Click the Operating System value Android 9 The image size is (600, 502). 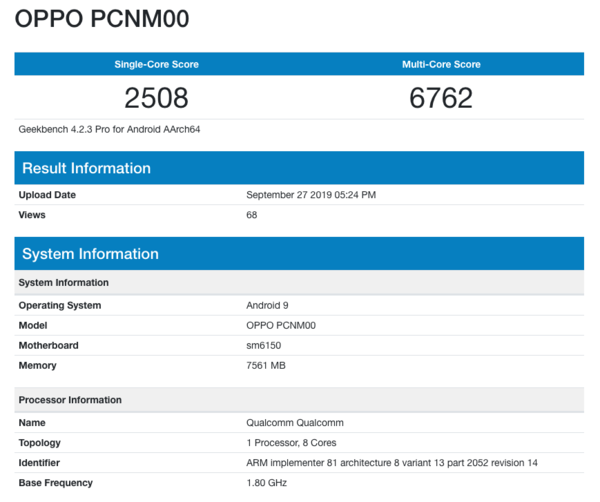(267, 306)
